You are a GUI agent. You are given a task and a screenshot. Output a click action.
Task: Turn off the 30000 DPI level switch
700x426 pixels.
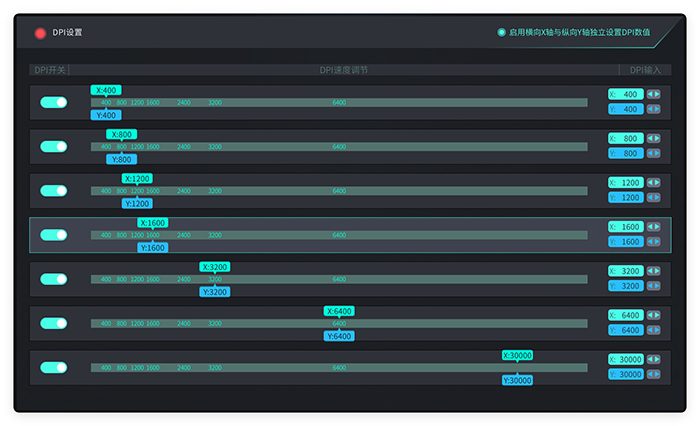click(53, 367)
